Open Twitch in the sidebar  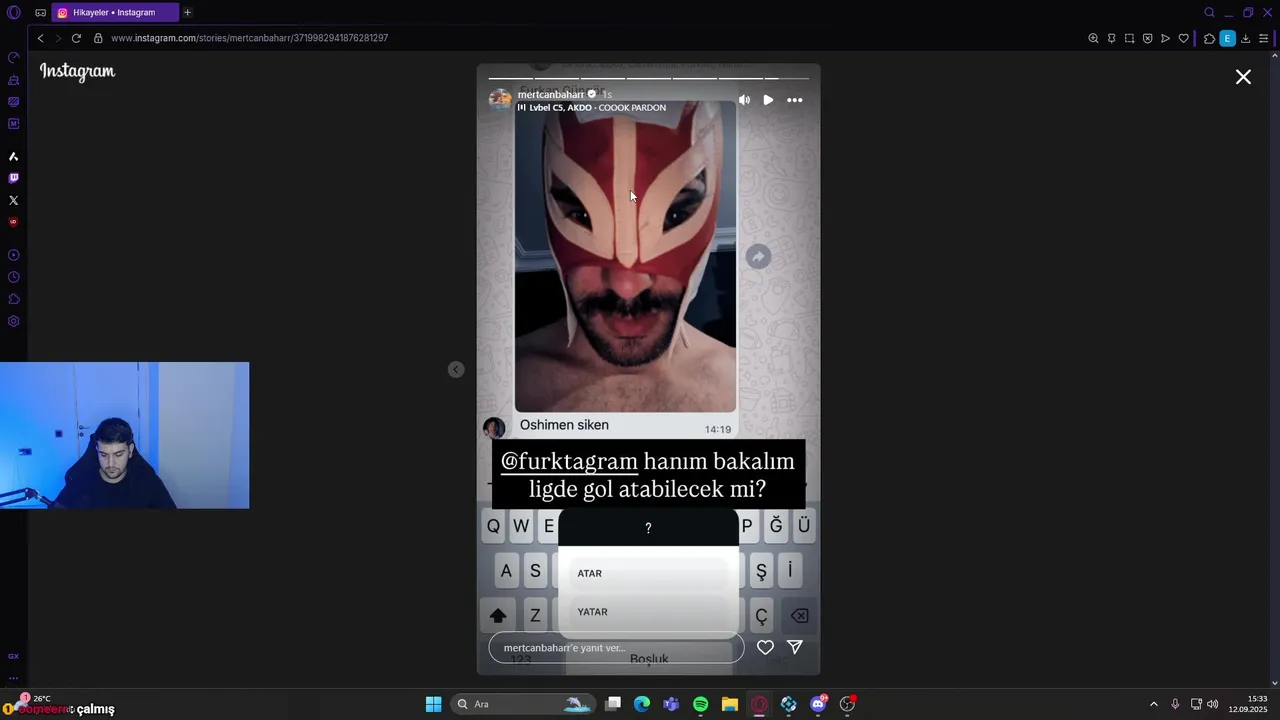tap(13, 178)
